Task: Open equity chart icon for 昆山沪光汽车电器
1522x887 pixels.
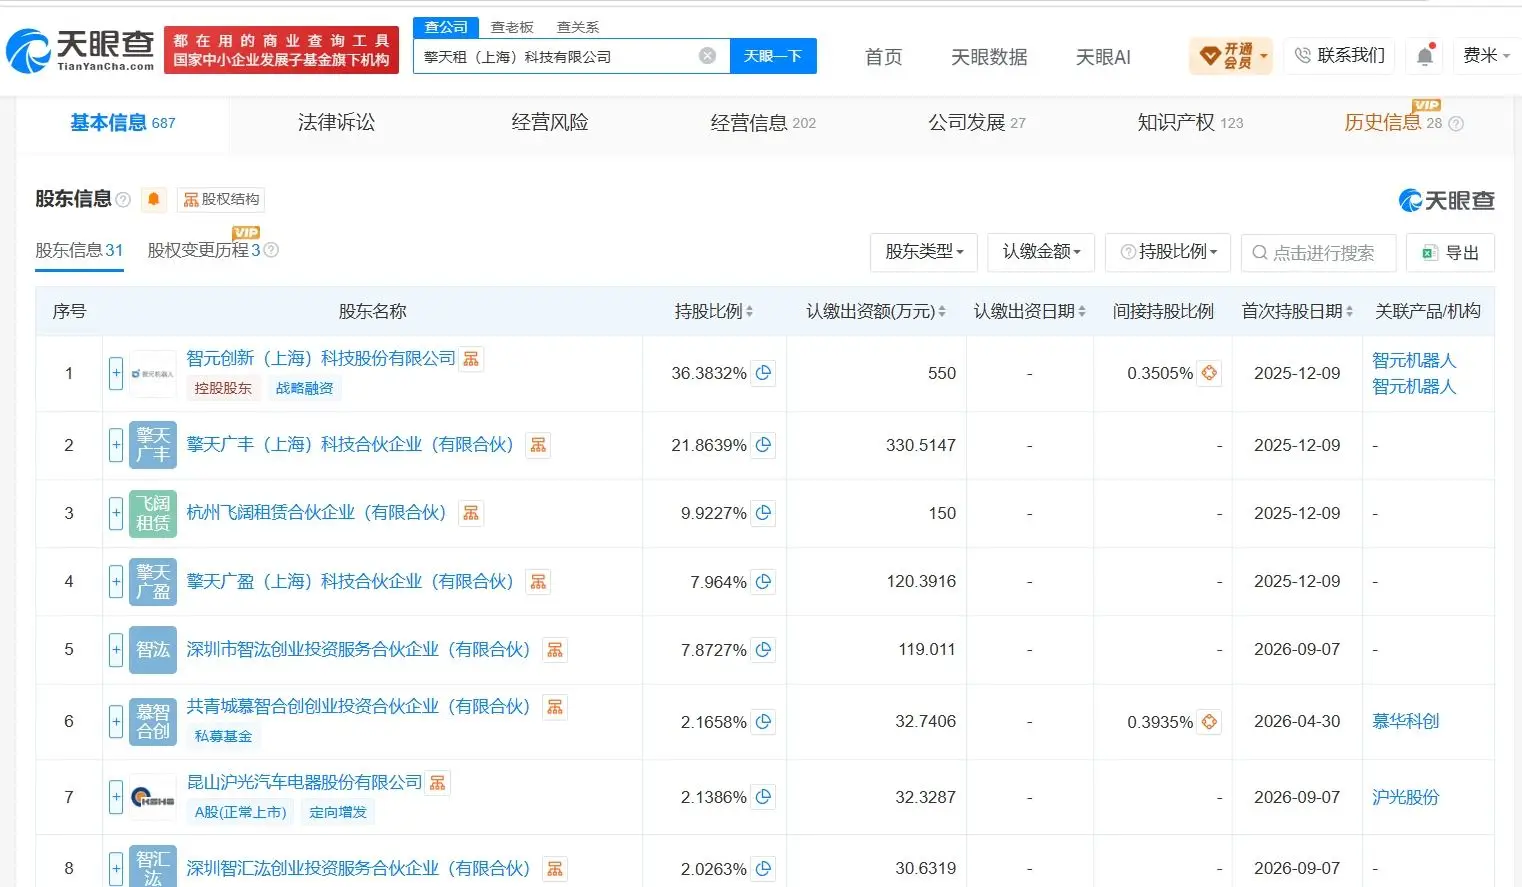Action: point(438,783)
